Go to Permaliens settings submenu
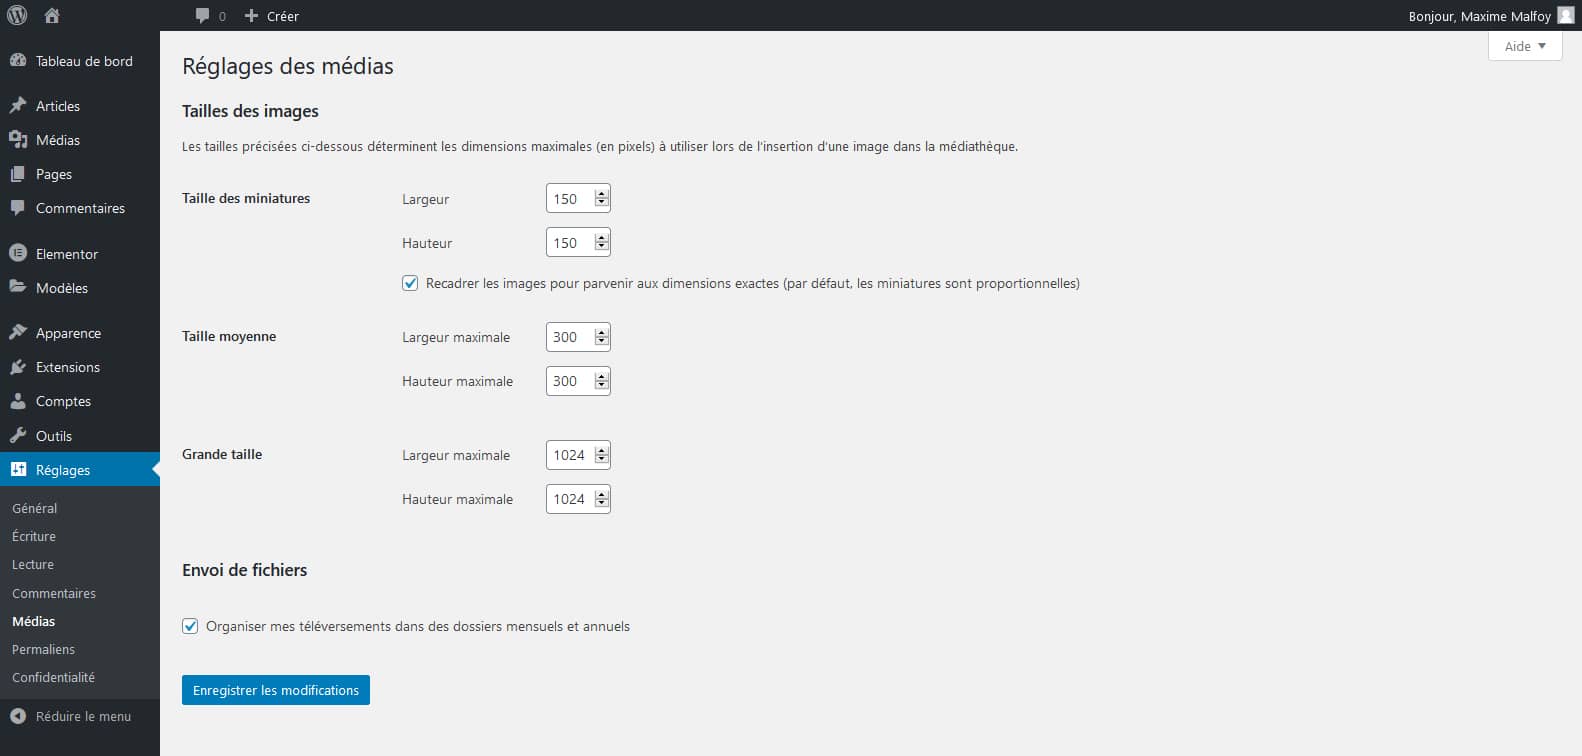The width and height of the screenshot is (1582, 756). (x=43, y=649)
